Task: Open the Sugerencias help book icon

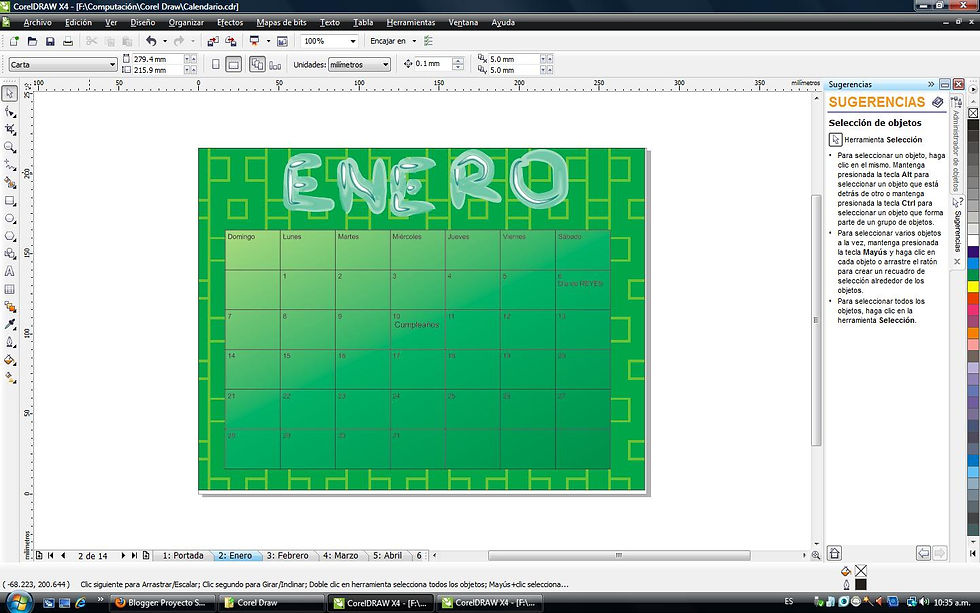Action: pyautogui.click(x=938, y=102)
